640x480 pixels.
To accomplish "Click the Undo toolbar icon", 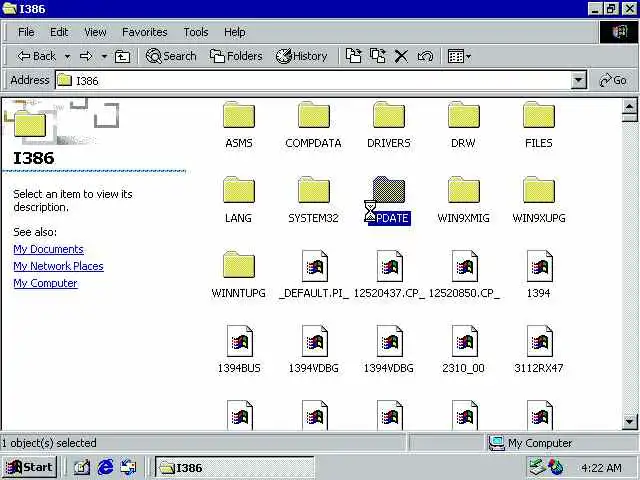I will [425, 56].
